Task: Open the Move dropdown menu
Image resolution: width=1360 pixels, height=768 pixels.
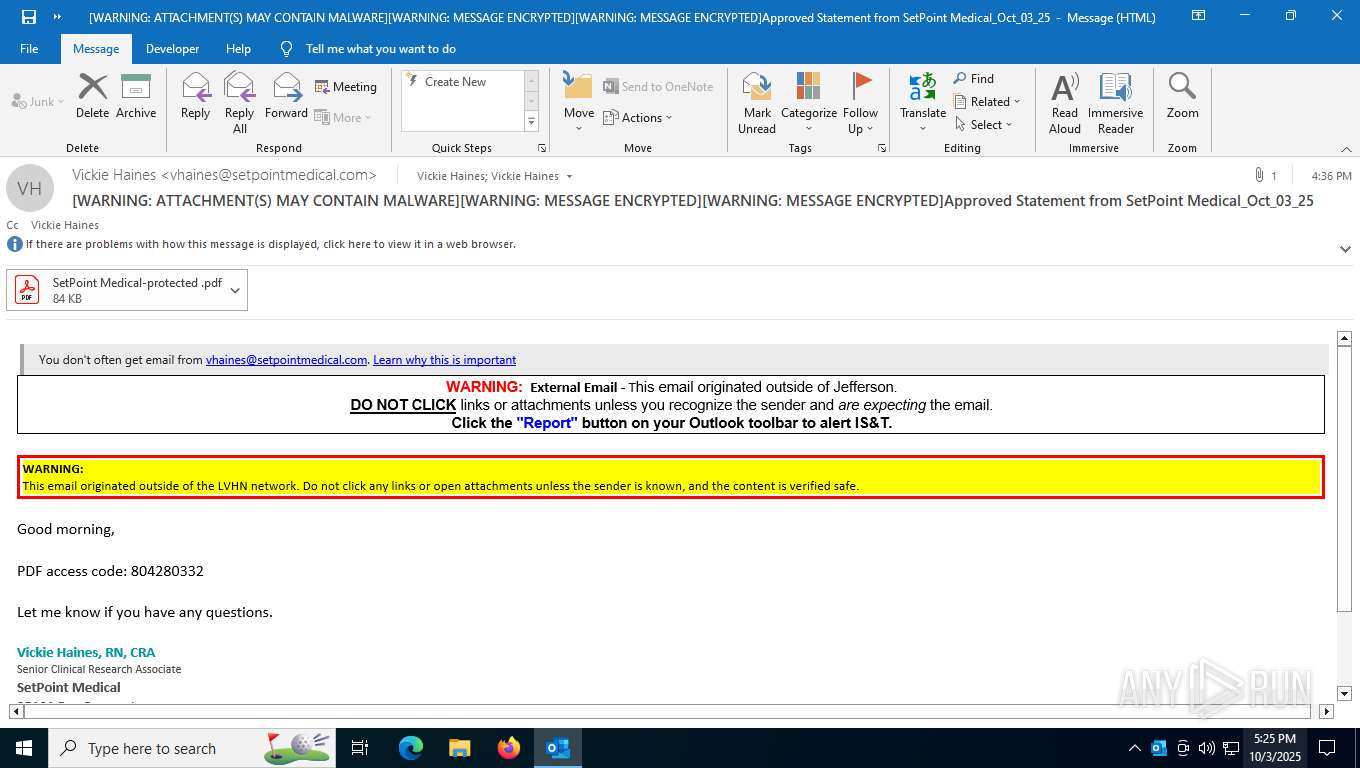Action: [579, 102]
